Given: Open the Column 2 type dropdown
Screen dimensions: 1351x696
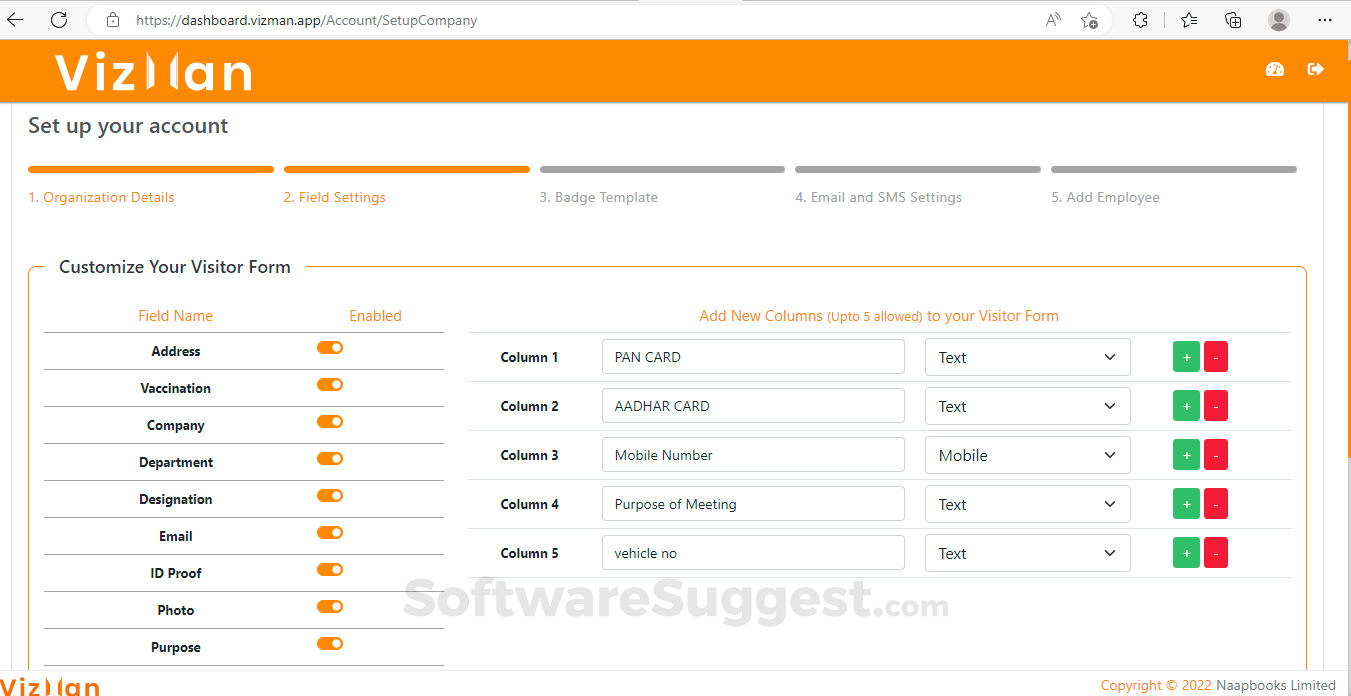Looking at the screenshot, I should coord(1027,406).
